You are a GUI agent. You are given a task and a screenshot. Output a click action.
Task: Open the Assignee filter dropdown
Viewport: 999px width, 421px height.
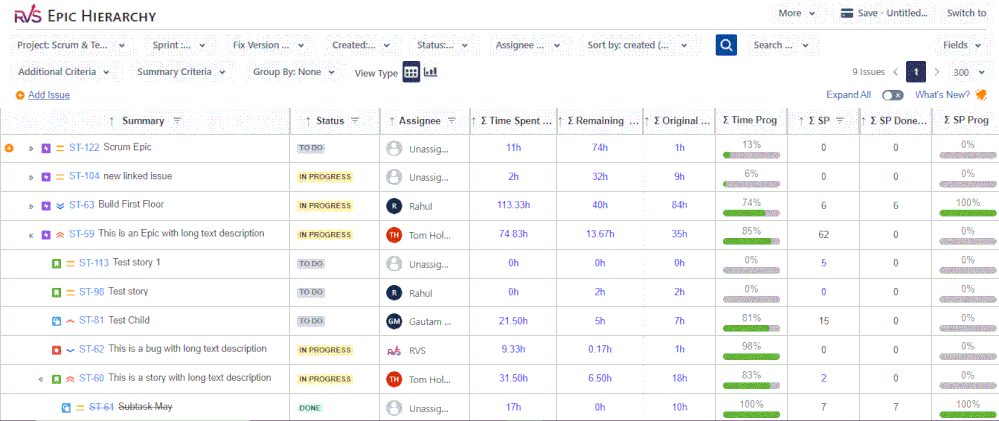[x=528, y=45]
